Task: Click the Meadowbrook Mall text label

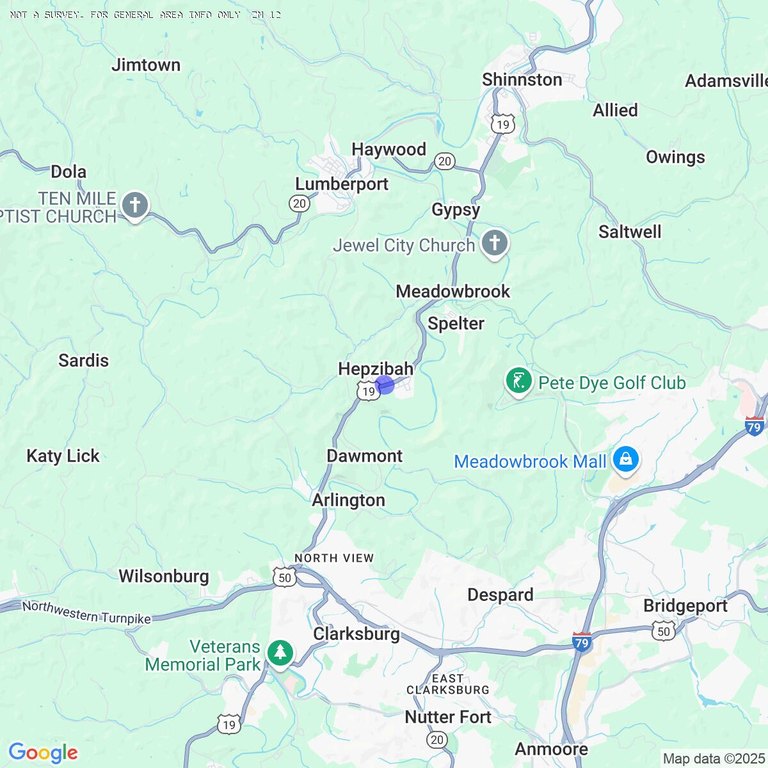Action: pos(530,461)
